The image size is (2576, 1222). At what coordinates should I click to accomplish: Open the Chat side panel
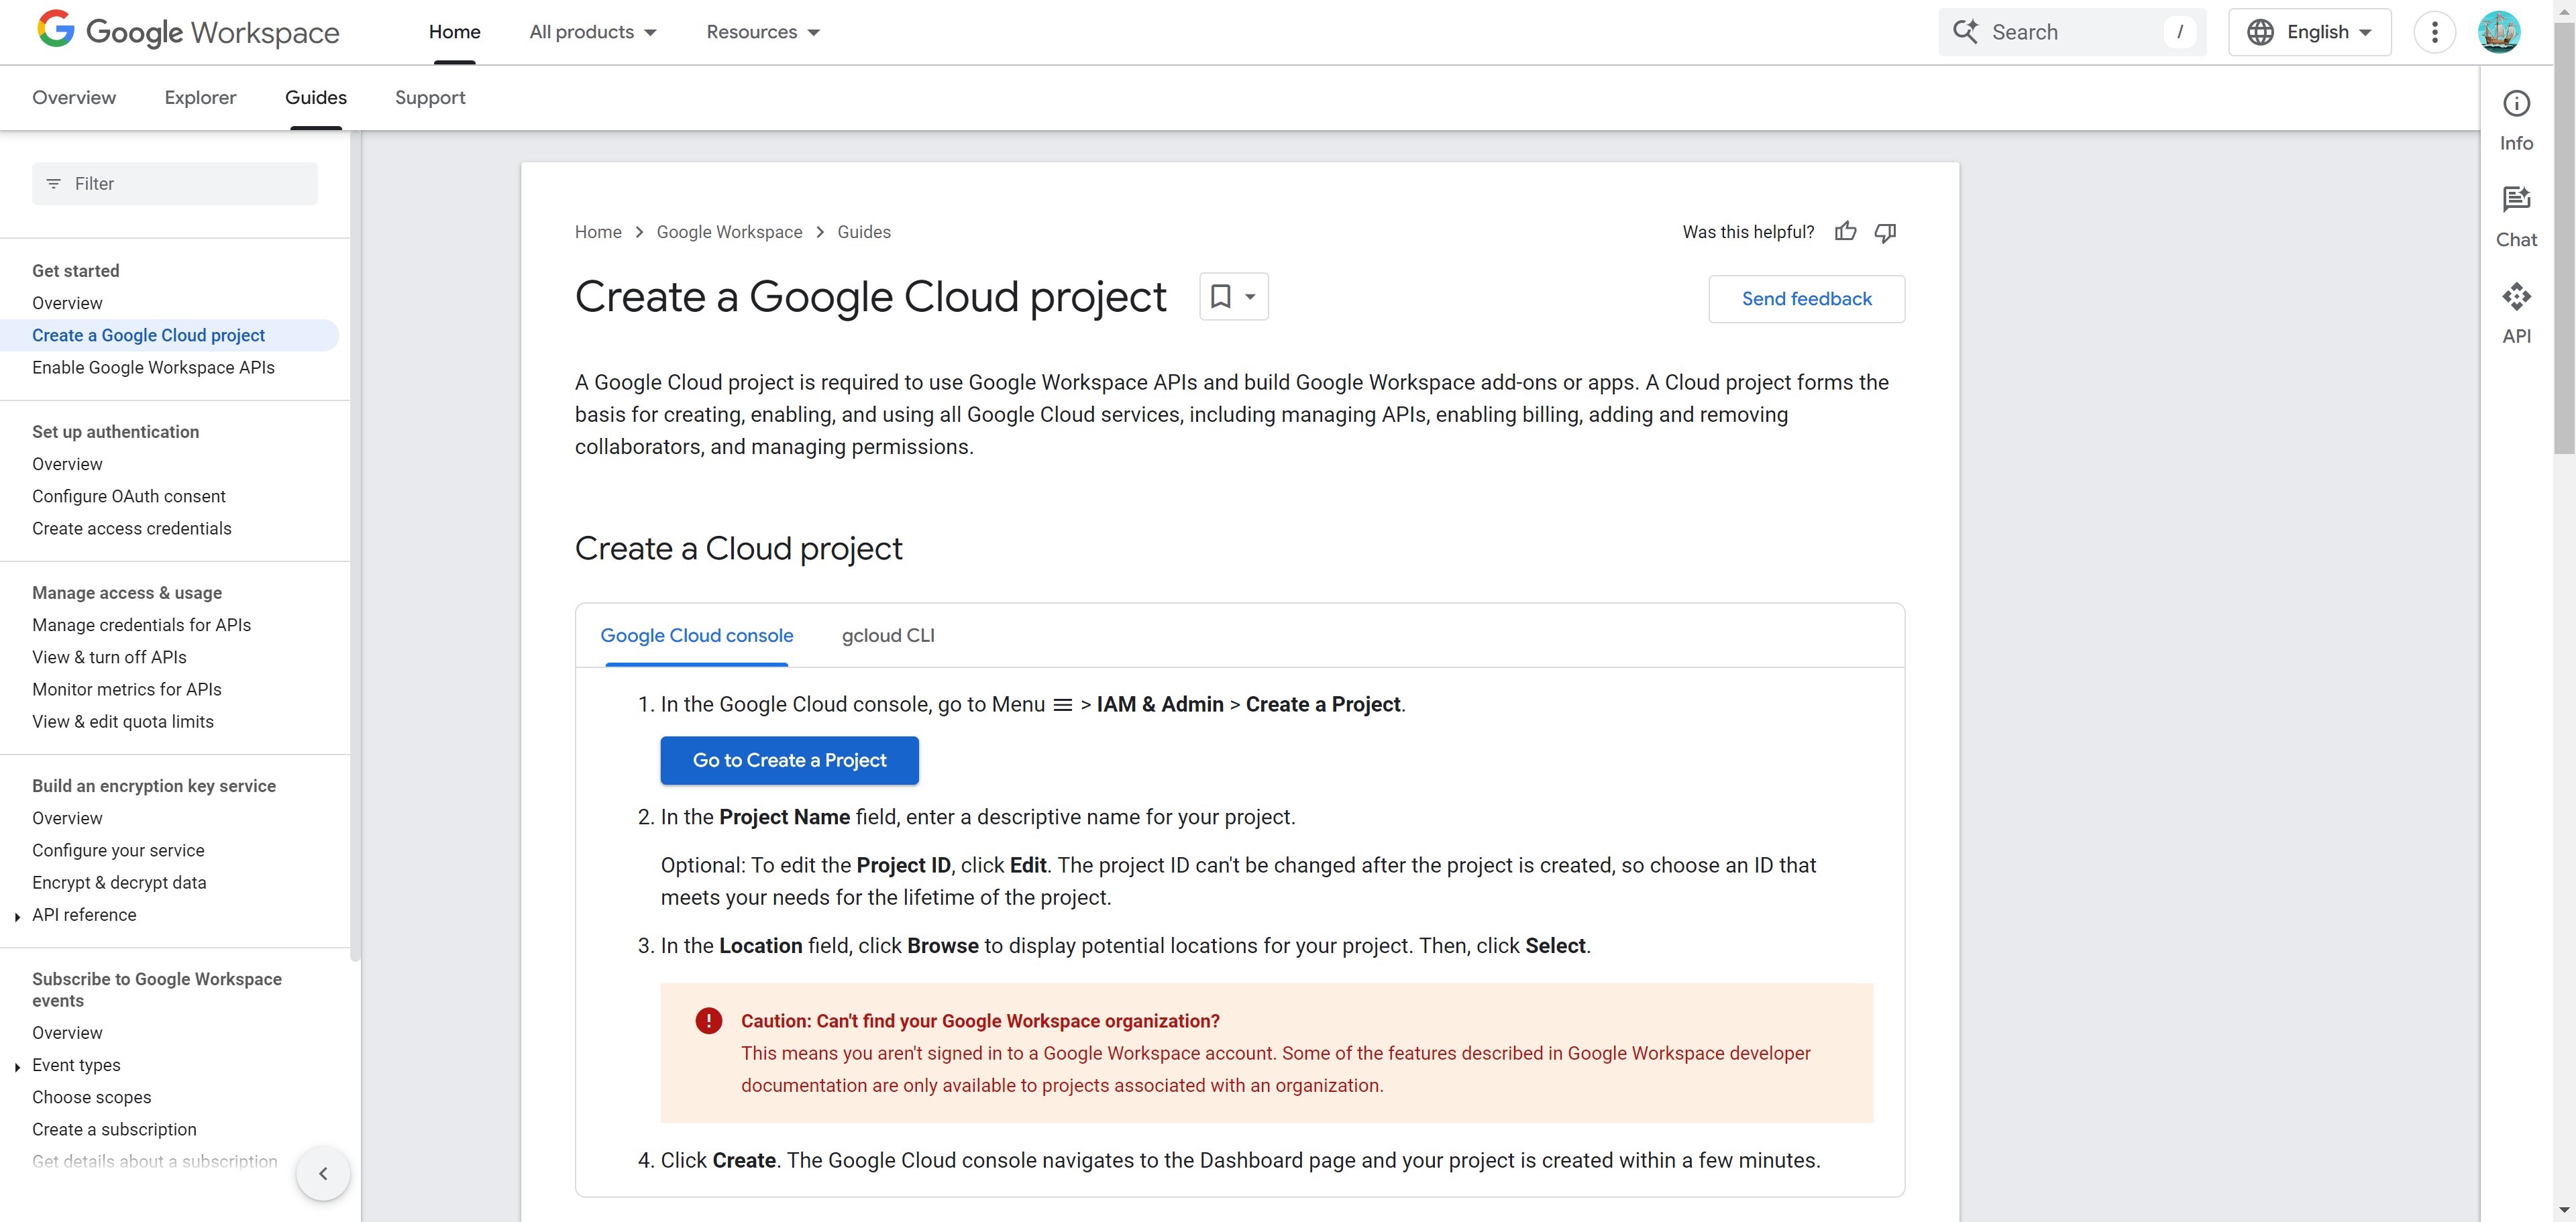point(2516,217)
